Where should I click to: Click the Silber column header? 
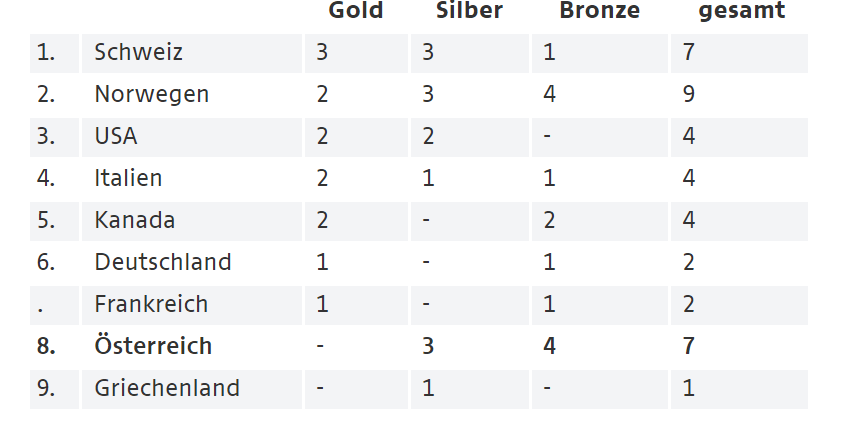(x=469, y=12)
